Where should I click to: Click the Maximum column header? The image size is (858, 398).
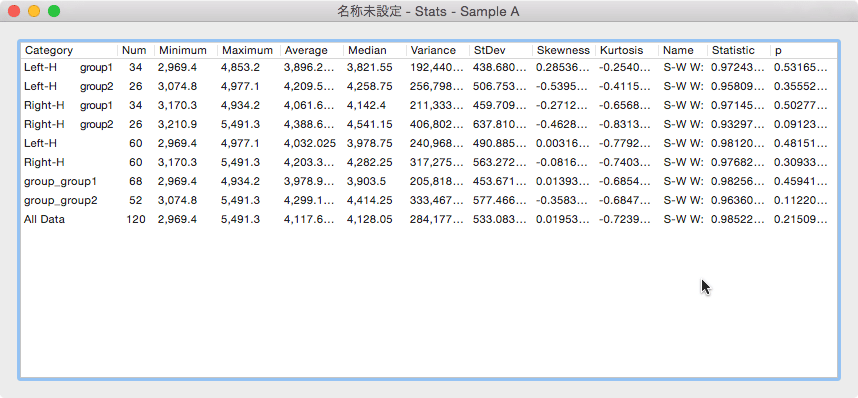249,50
